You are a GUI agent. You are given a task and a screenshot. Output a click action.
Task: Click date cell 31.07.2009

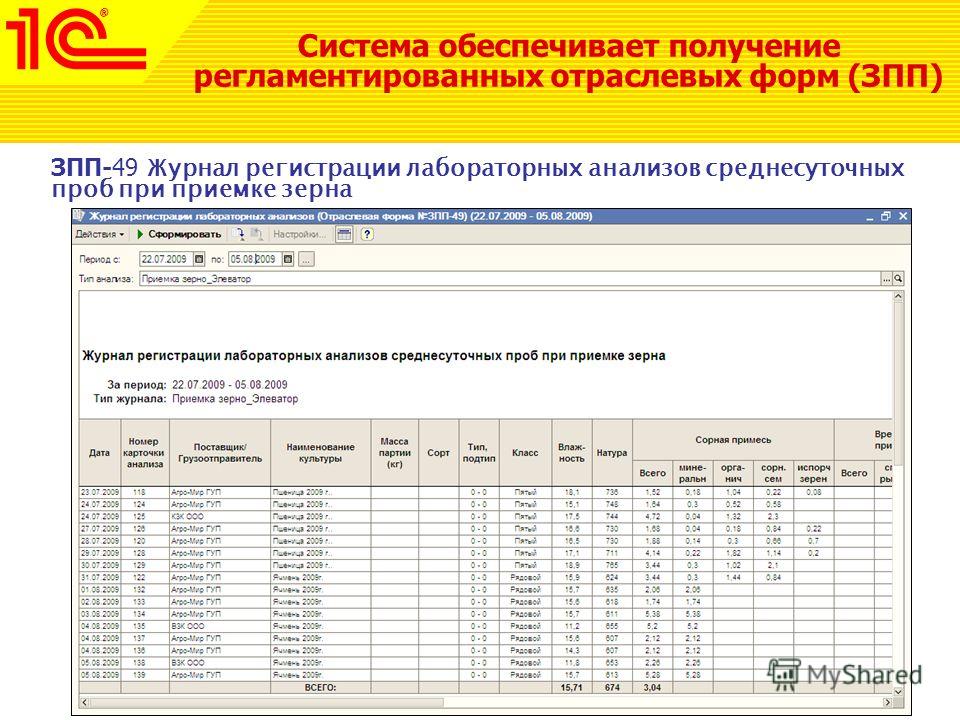point(100,578)
